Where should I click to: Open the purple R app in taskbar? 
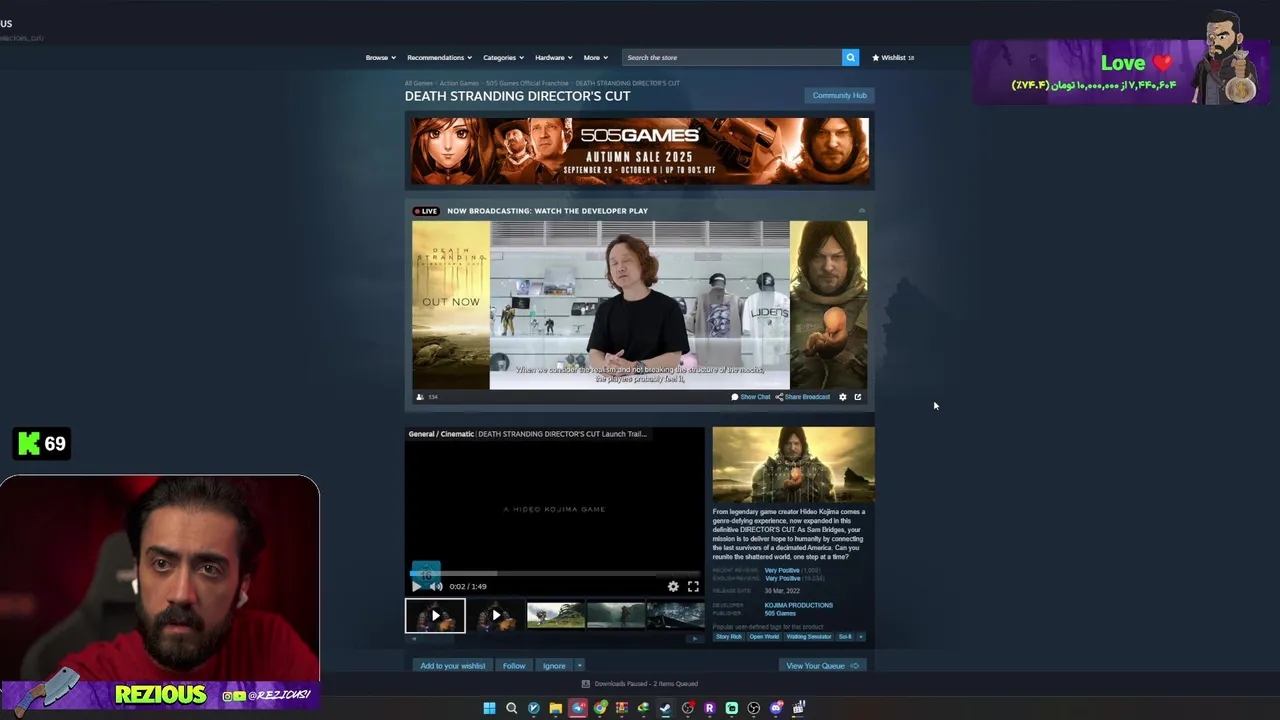pyautogui.click(x=709, y=708)
